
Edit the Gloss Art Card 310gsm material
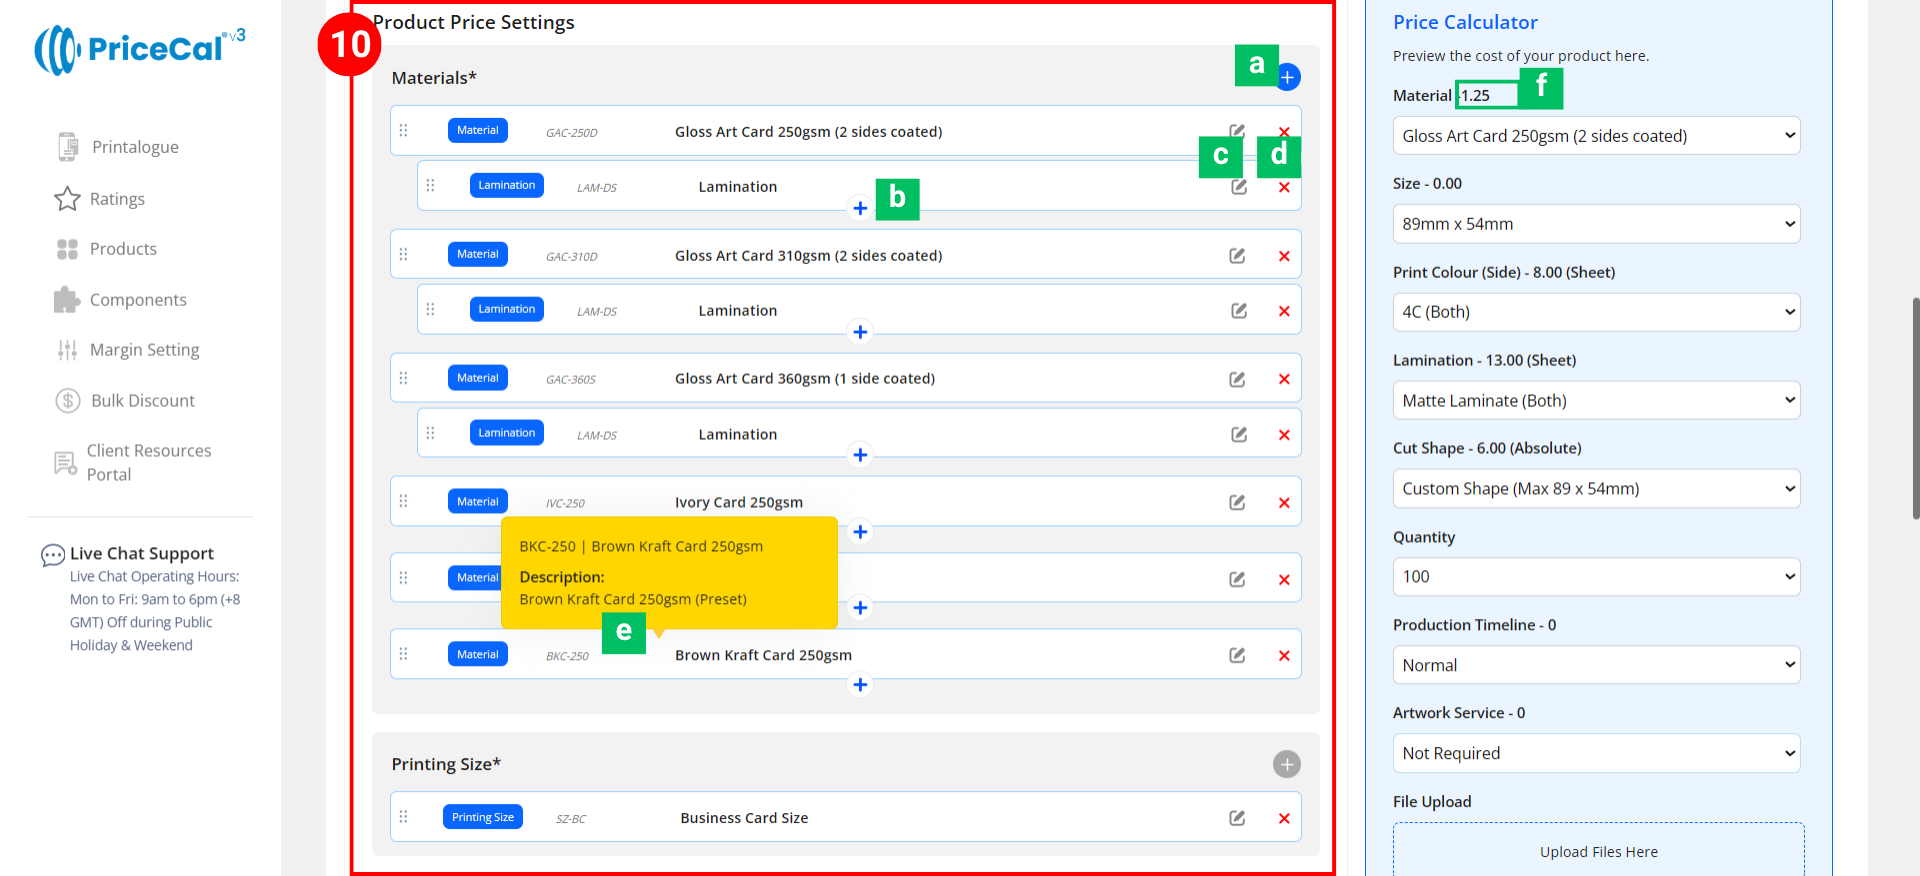pyautogui.click(x=1237, y=256)
